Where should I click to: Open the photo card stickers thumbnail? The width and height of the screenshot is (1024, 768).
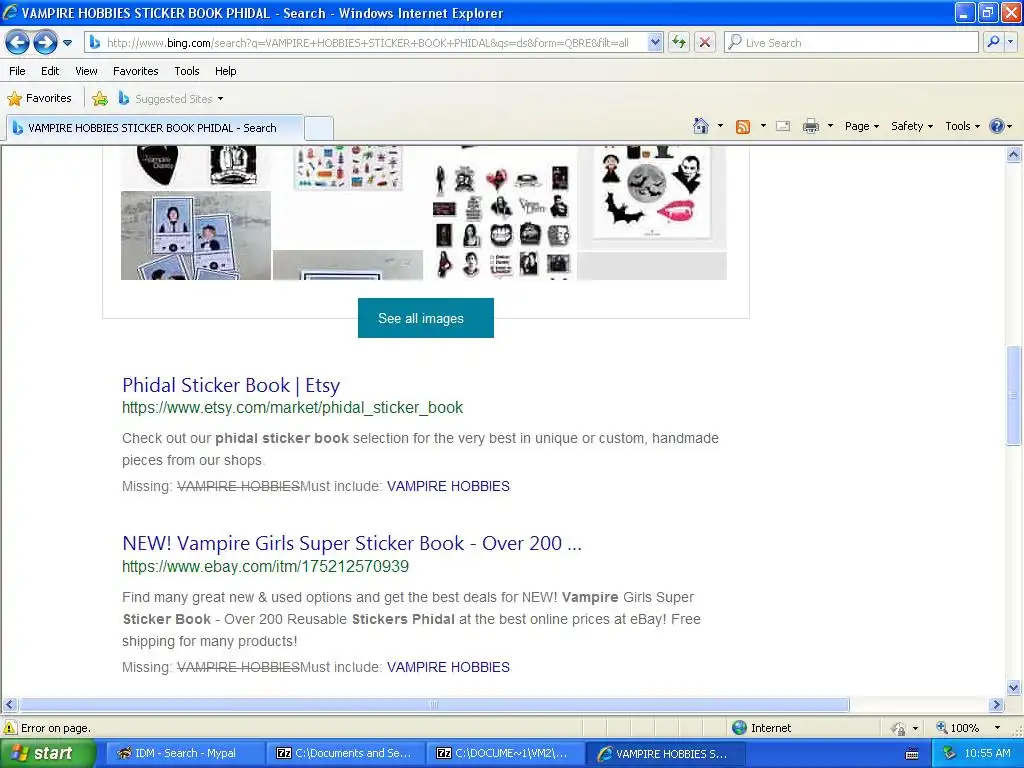(x=196, y=235)
